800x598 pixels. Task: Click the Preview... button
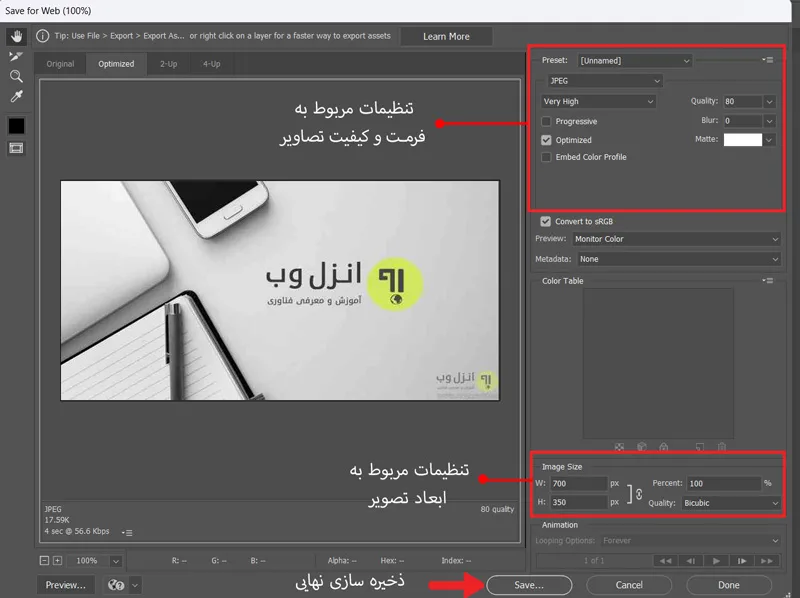tap(66, 585)
